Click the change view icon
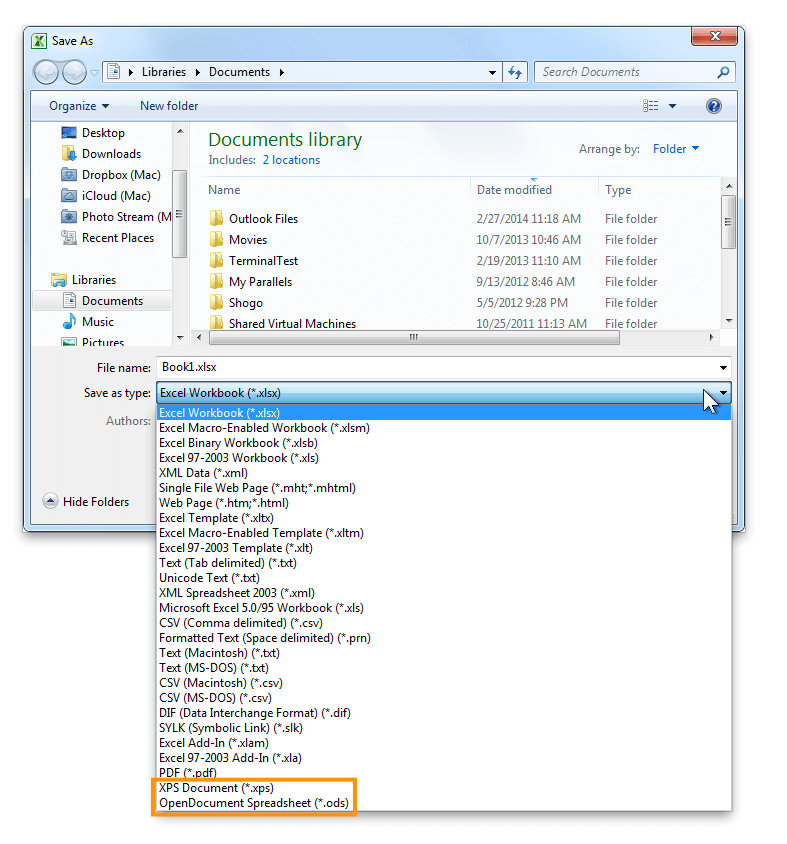 click(x=651, y=106)
